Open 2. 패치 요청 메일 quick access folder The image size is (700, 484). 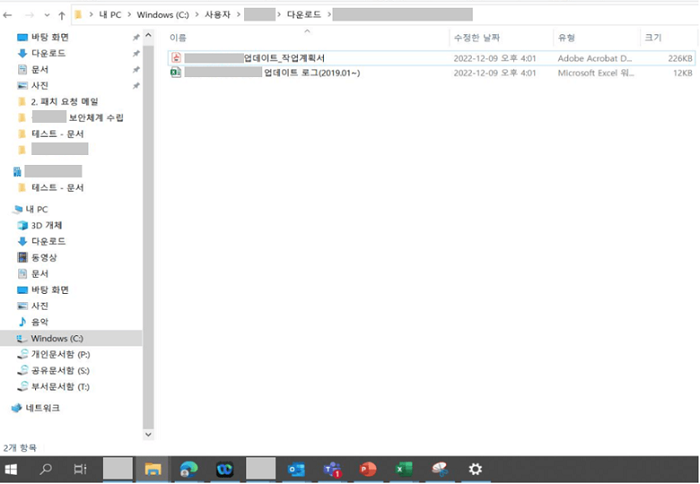[64, 102]
